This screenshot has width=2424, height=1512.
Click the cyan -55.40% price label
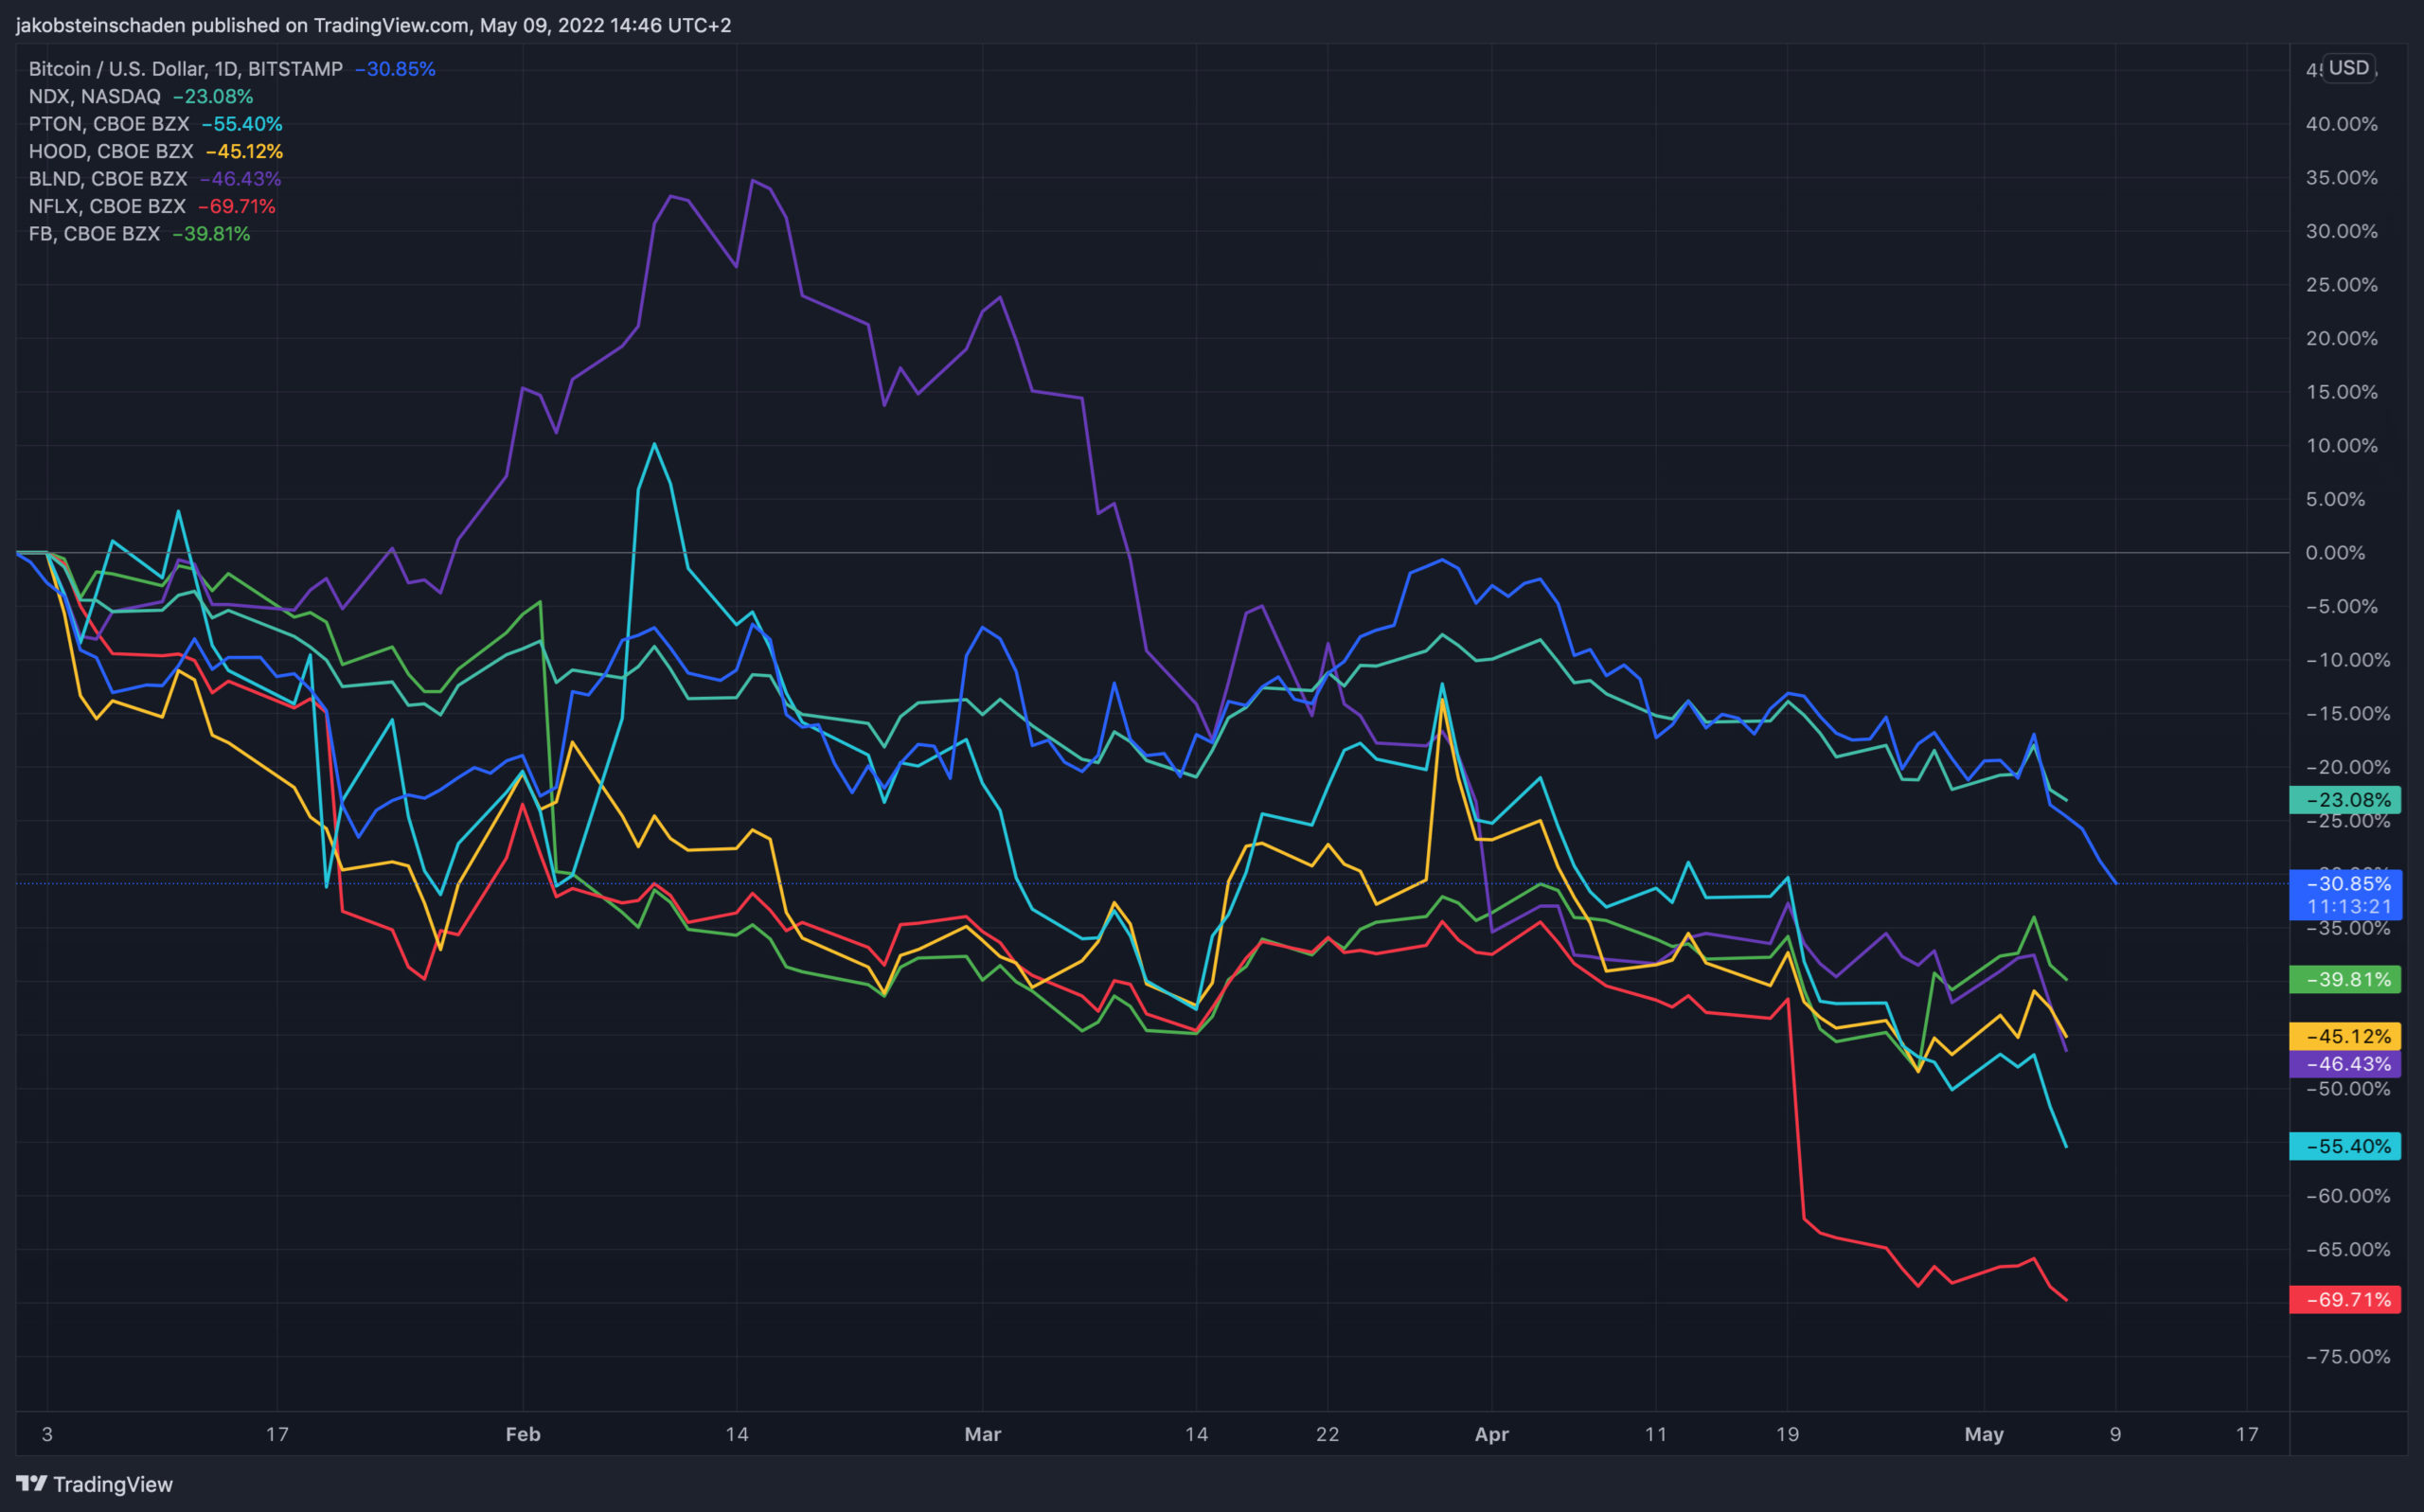(x=2345, y=1146)
